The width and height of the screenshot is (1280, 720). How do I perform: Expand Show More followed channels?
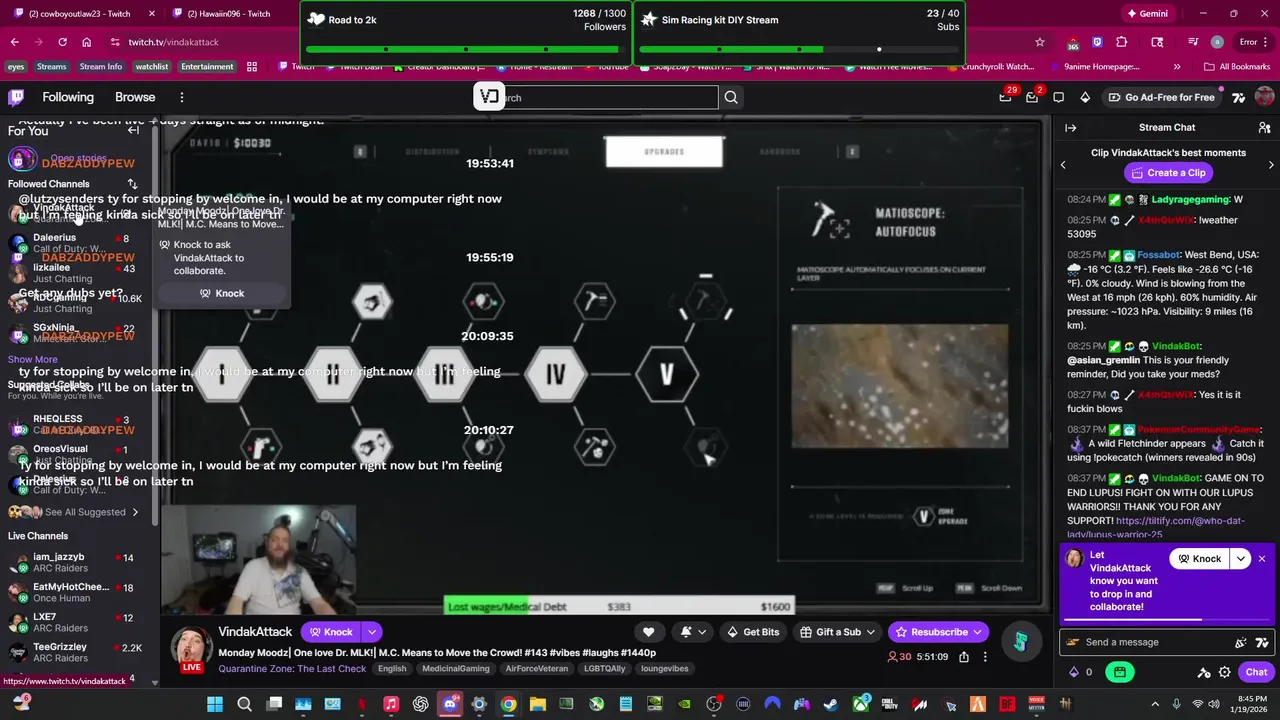33,359
